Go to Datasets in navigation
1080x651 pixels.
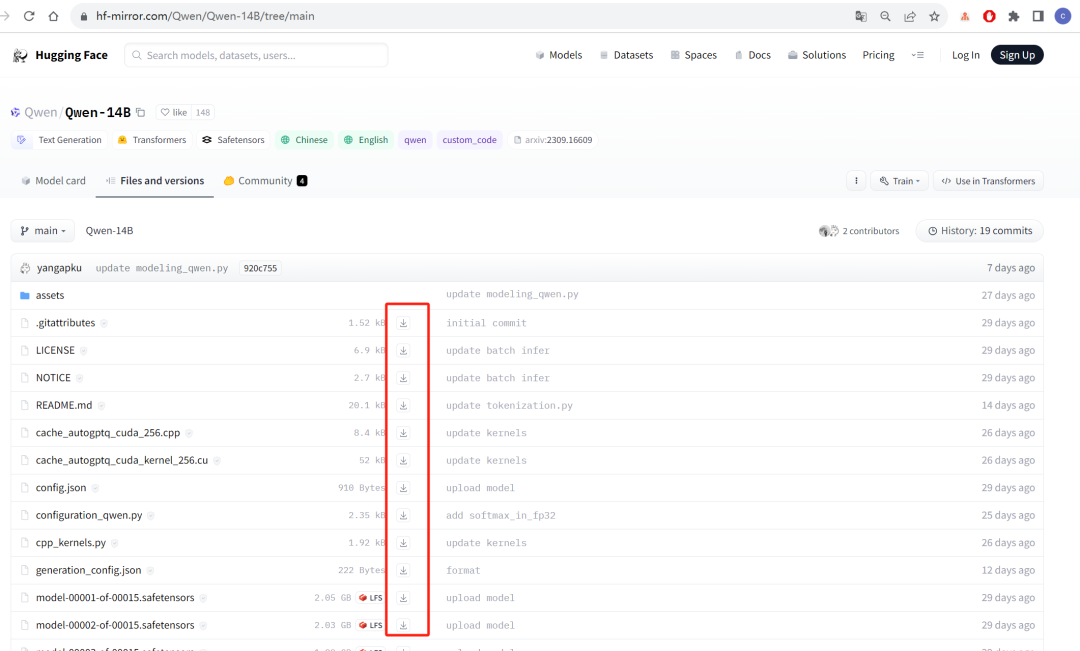[x=626, y=55]
